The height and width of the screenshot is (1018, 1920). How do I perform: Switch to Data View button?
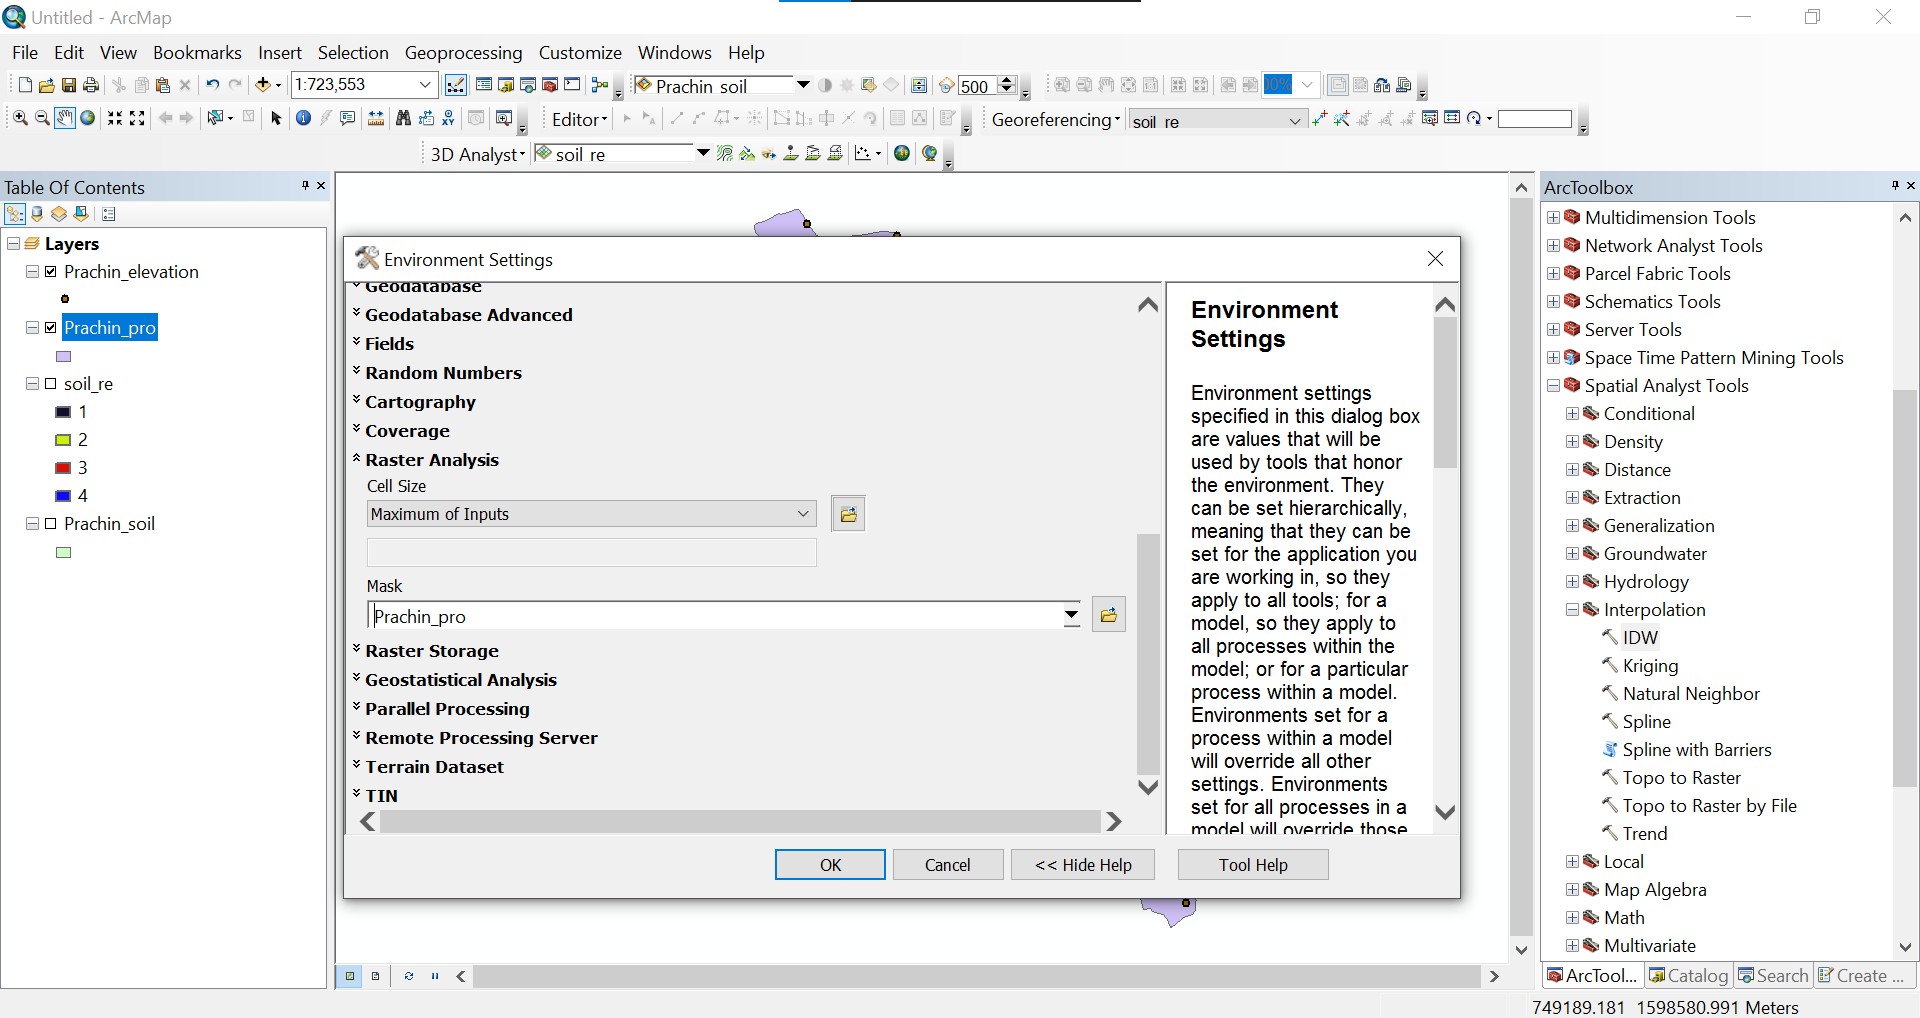349,976
